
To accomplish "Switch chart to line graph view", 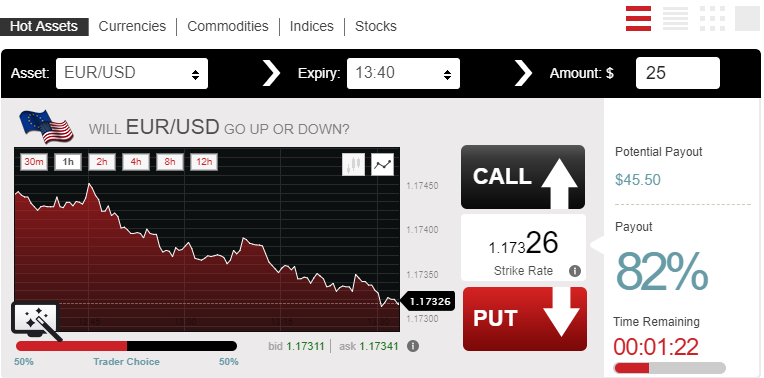I will [x=382, y=165].
